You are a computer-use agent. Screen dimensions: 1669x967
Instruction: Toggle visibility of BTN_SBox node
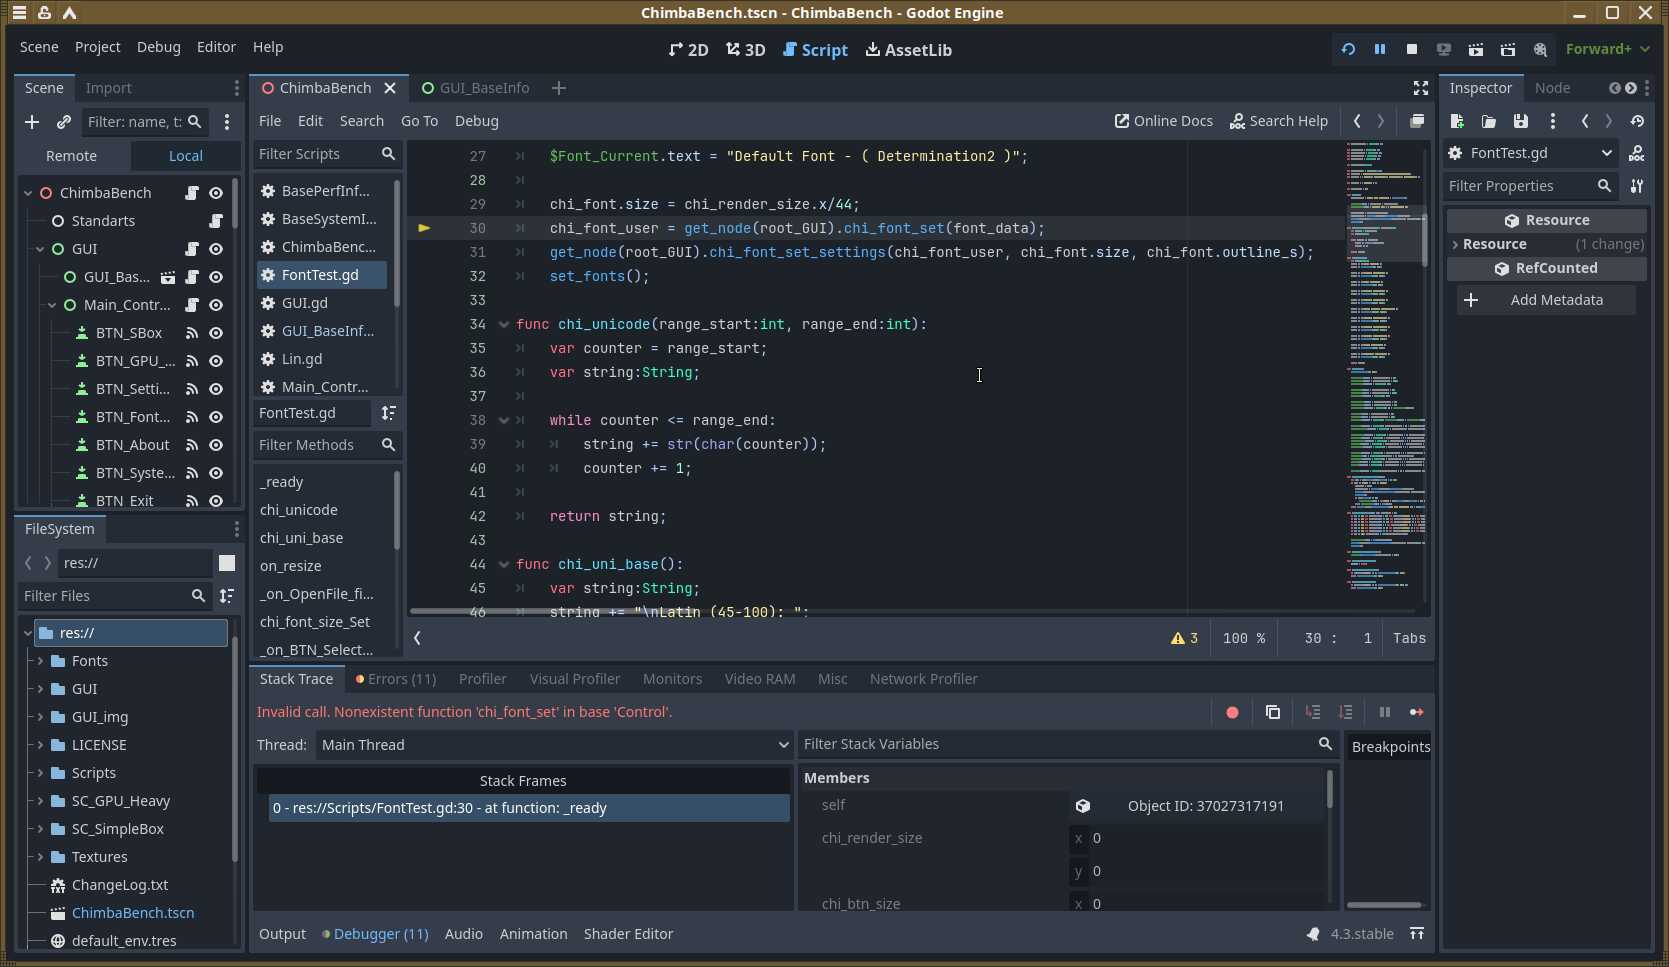pyautogui.click(x=216, y=333)
